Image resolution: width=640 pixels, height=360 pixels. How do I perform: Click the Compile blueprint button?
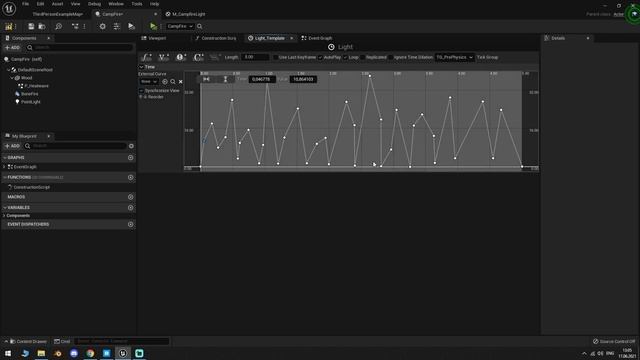click(9, 26)
